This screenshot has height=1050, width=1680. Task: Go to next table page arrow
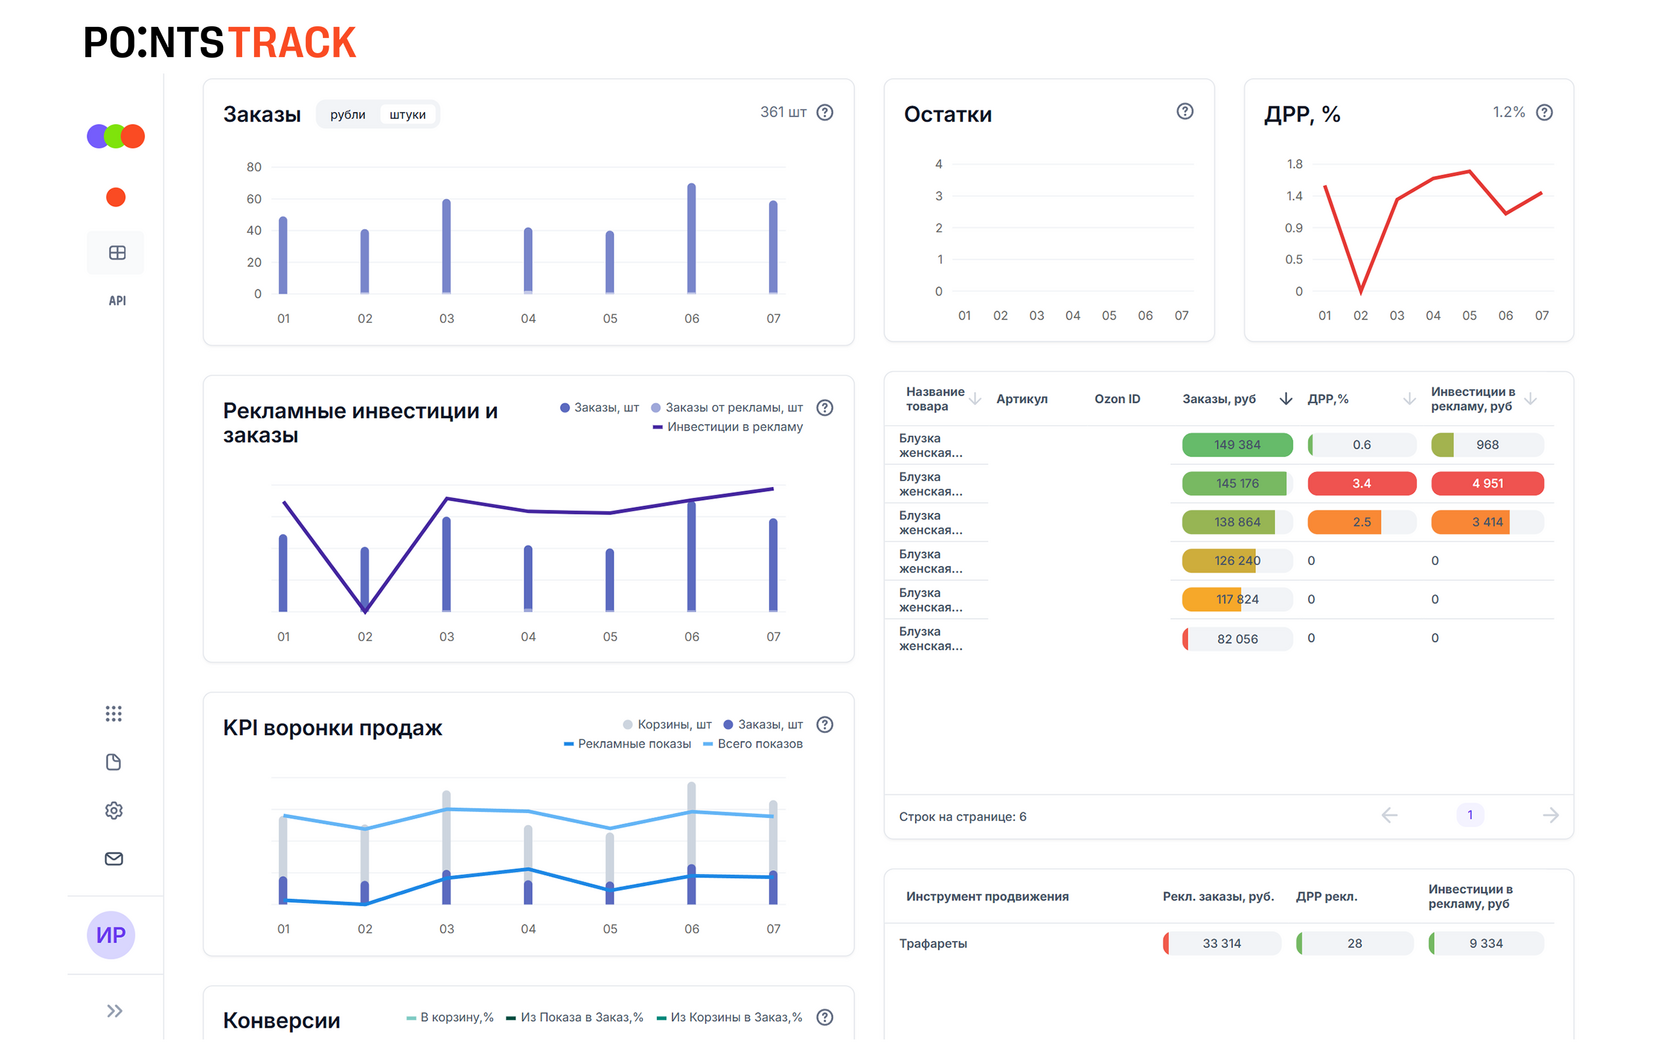click(x=1551, y=816)
